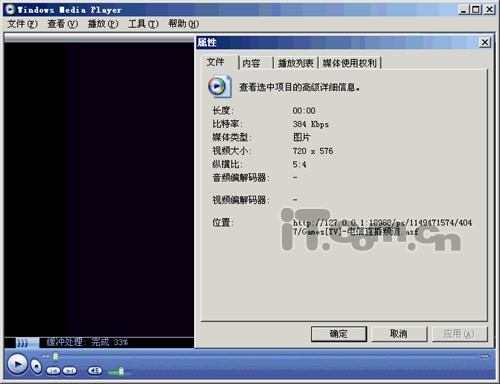This screenshot has height=384, width=500.
Task: Click the 确定 button
Action: tap(339, 334)
